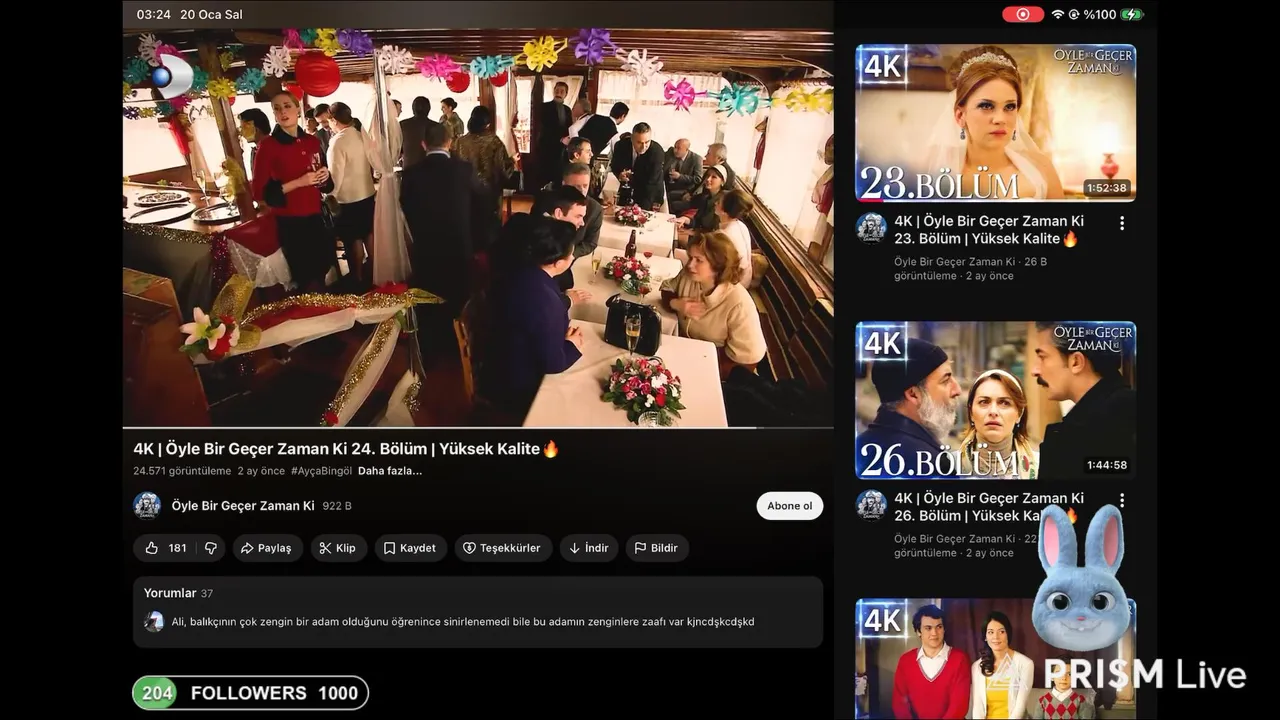The width and height of the screenshot is (1280, 720).
Task: Click the 204 followers counter badge
Action: coord(250,693)
